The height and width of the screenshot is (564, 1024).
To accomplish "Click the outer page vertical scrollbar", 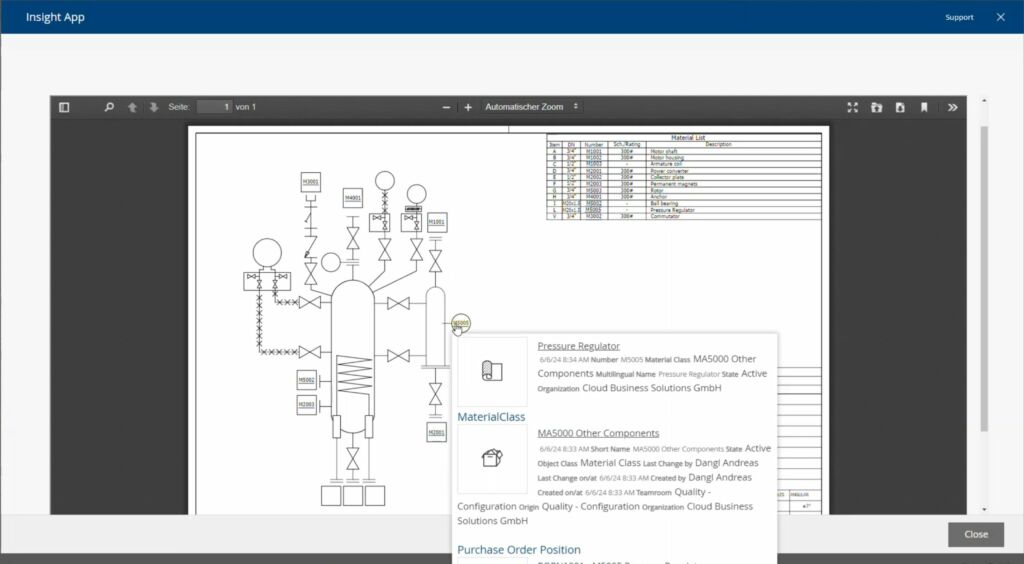I will pos(984,279).
